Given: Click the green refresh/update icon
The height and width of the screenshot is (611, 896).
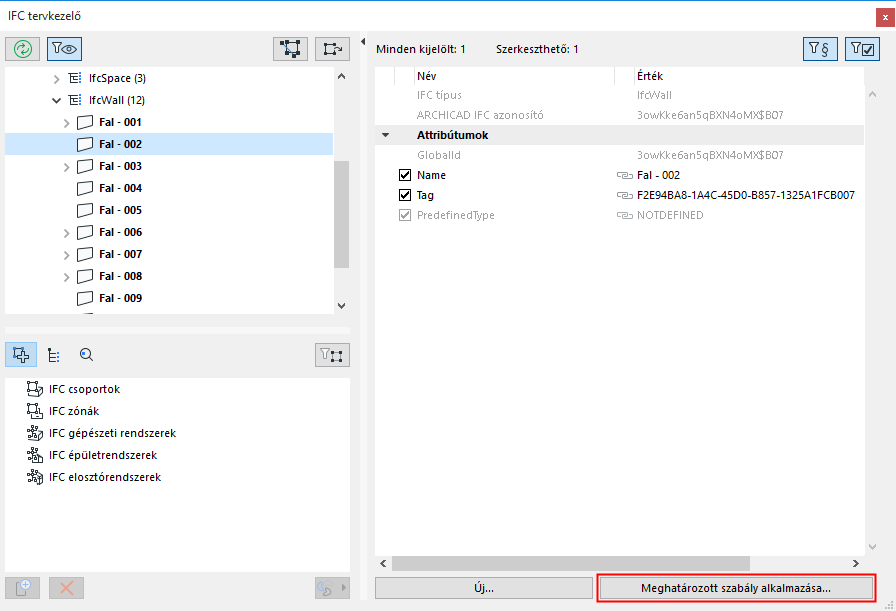Looking at the screenshot, I should coord(22,49).
